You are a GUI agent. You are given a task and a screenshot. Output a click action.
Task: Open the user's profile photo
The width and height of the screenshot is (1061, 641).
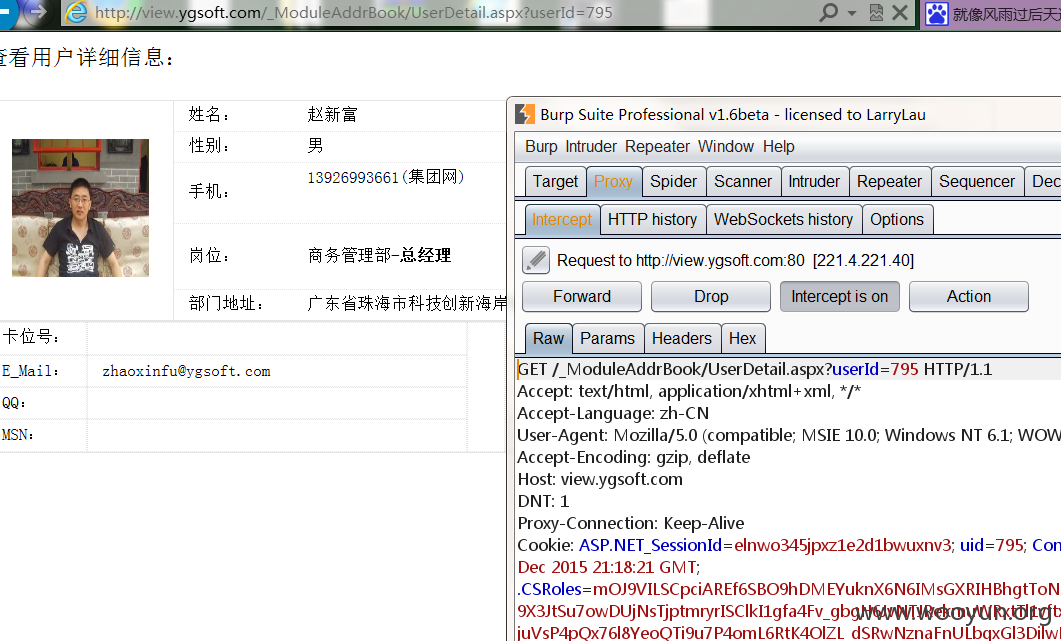point(81,208)
